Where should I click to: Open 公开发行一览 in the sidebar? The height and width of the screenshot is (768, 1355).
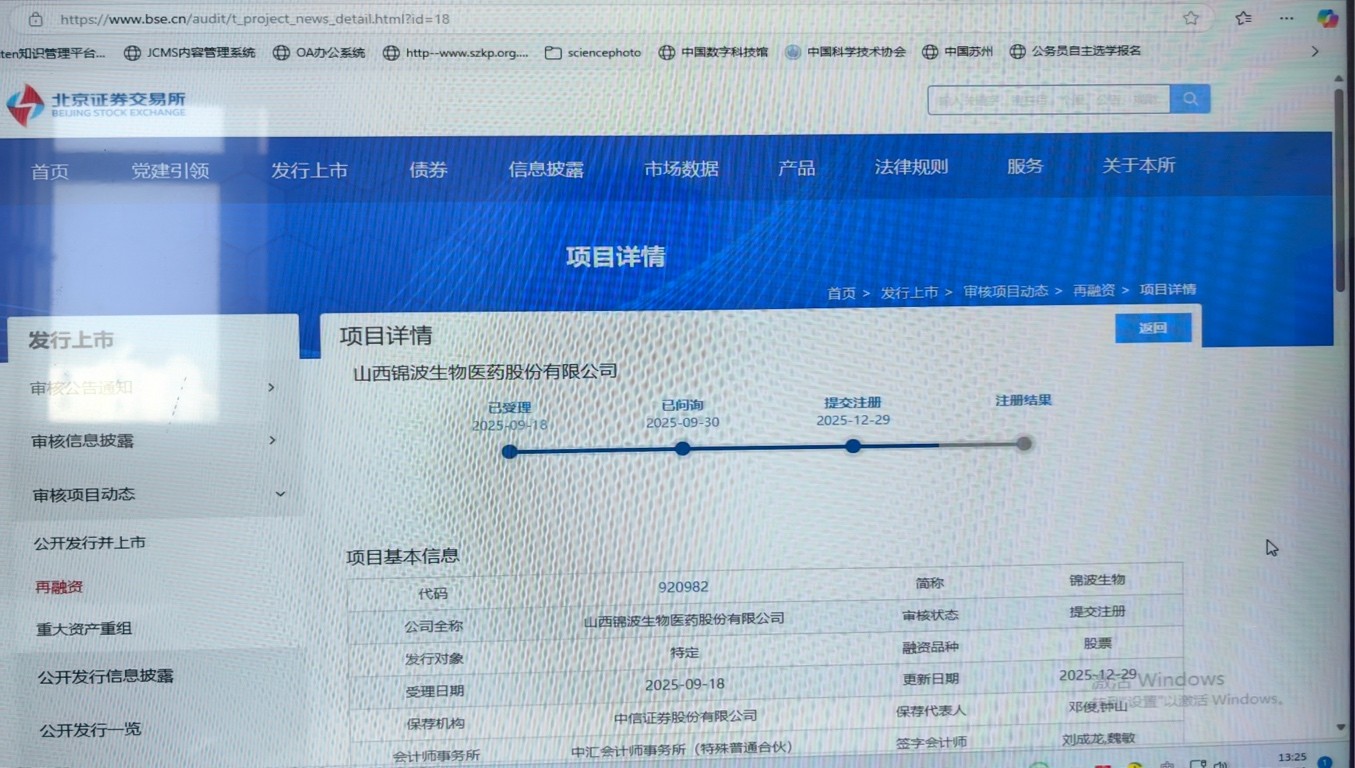pyautogui.click(x=91, y=729)
